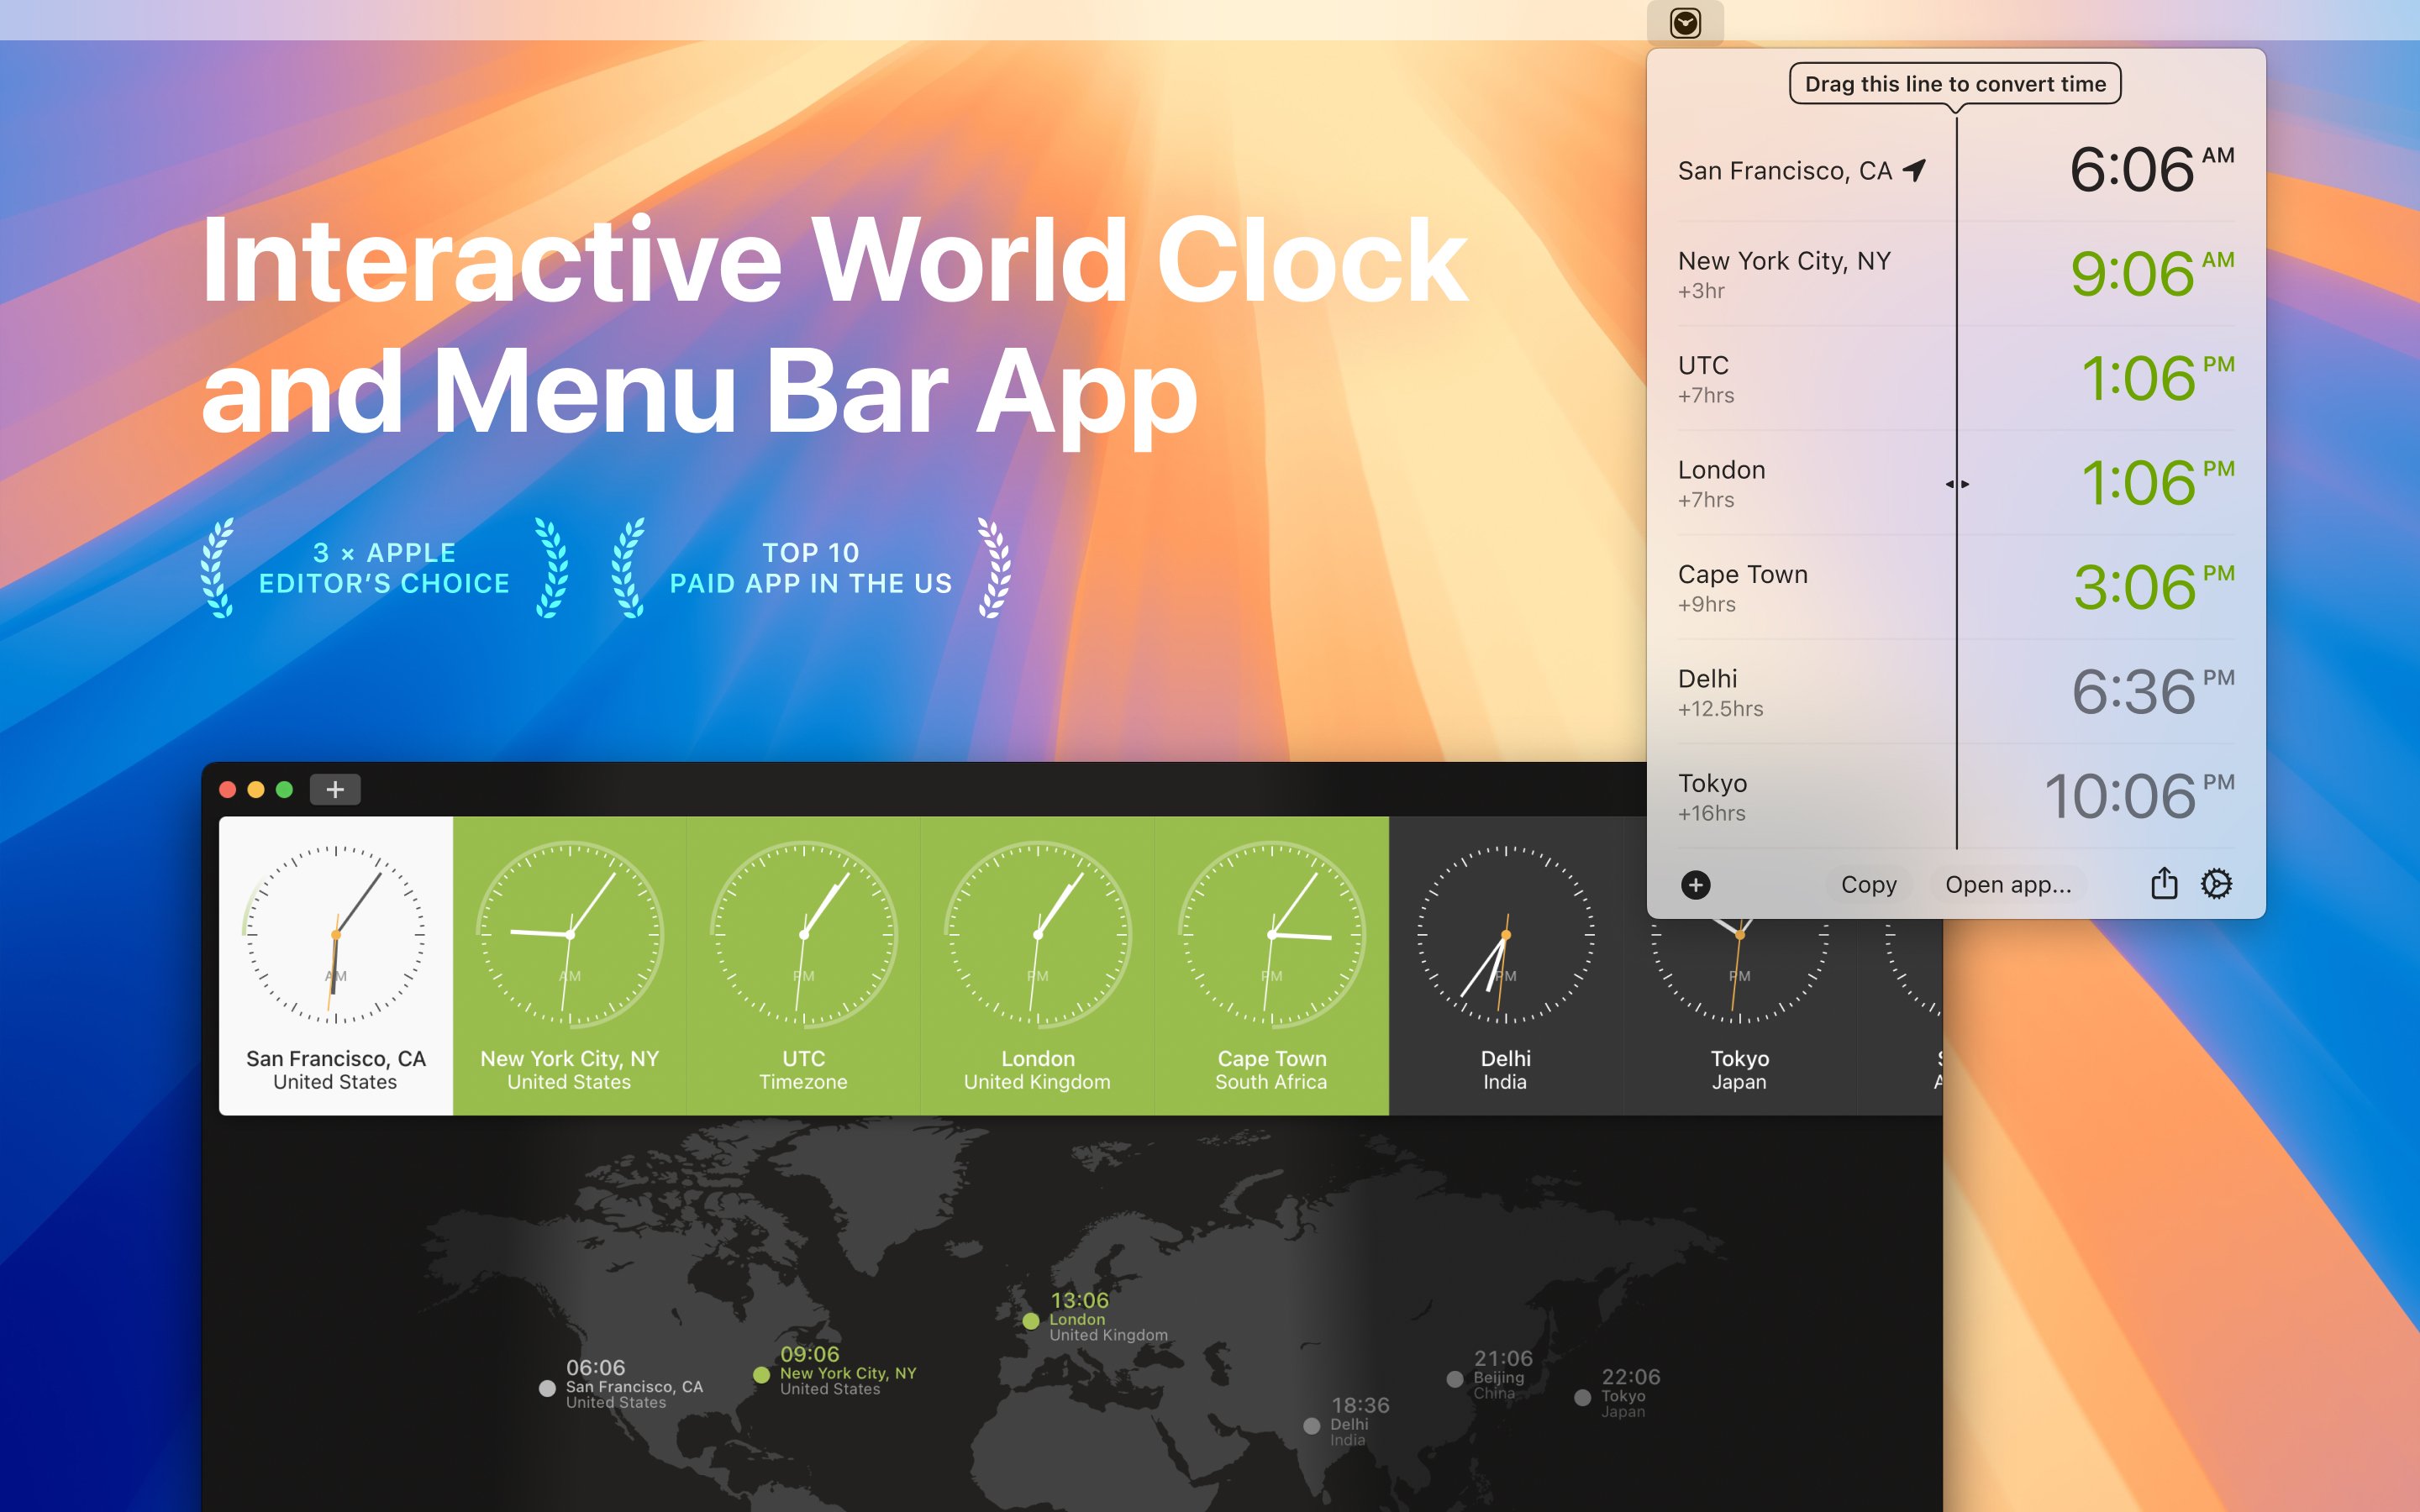Click the Open app... button

coord(2007,884)
